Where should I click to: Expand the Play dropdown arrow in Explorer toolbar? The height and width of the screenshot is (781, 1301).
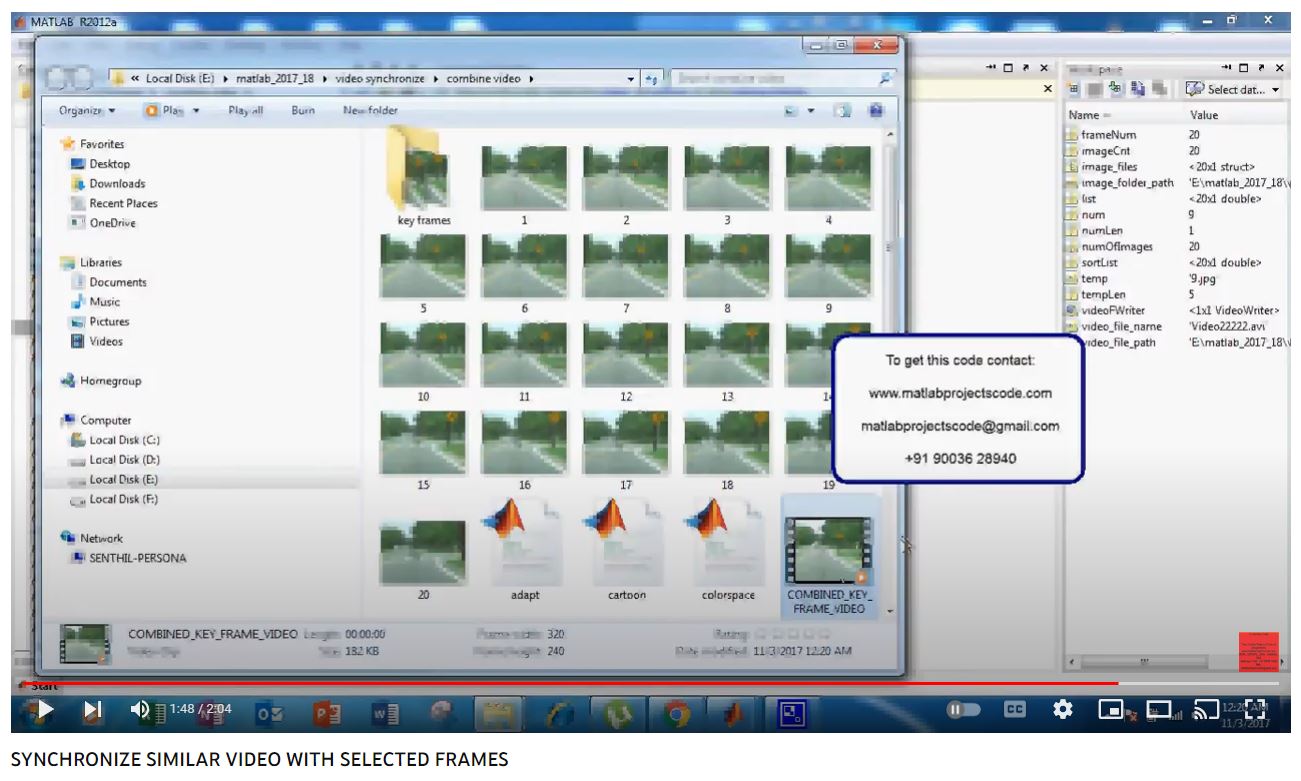point(196,111)
